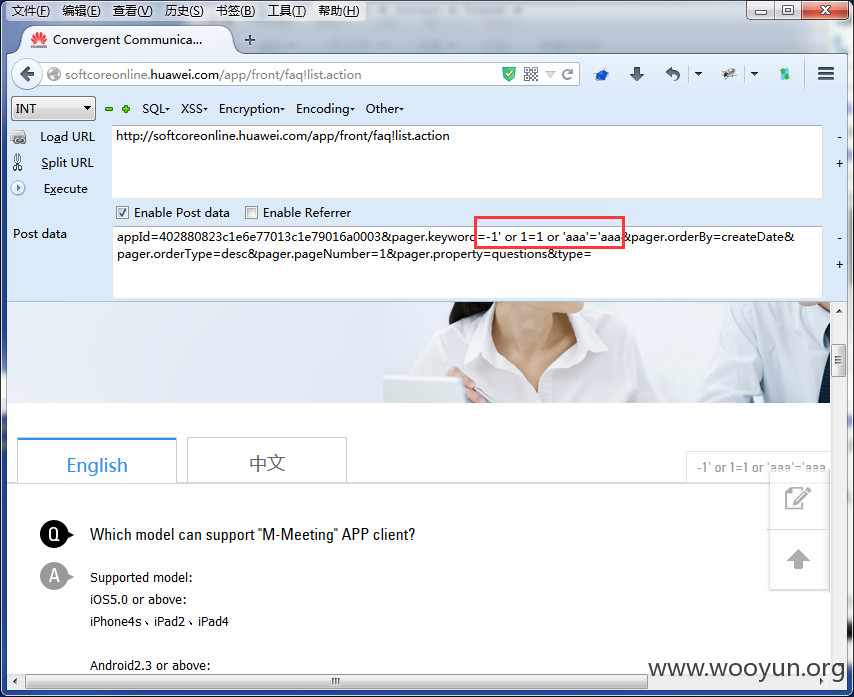Click the vertical scrollbar thumb of the page
The image size is (854, 697).
click(x=839, y=360)
